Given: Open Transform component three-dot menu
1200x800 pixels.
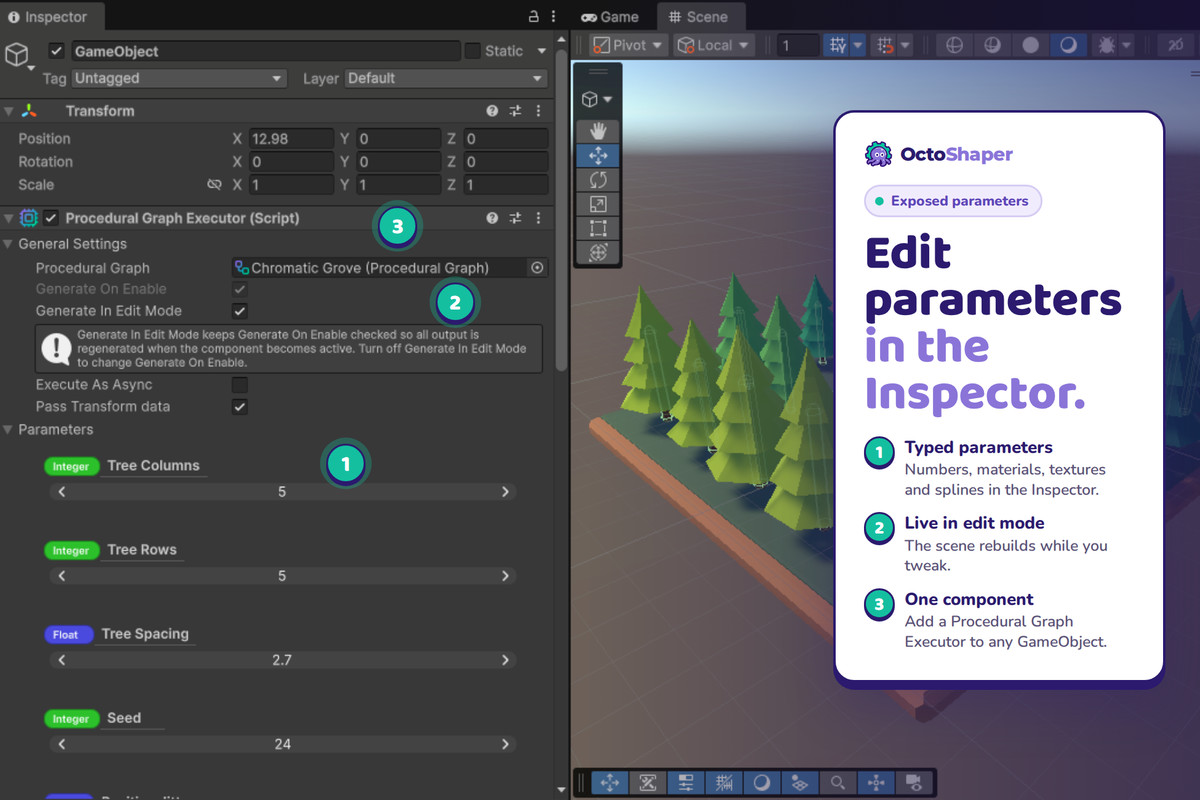Looking at the screenshot, I should coord(539,111).
